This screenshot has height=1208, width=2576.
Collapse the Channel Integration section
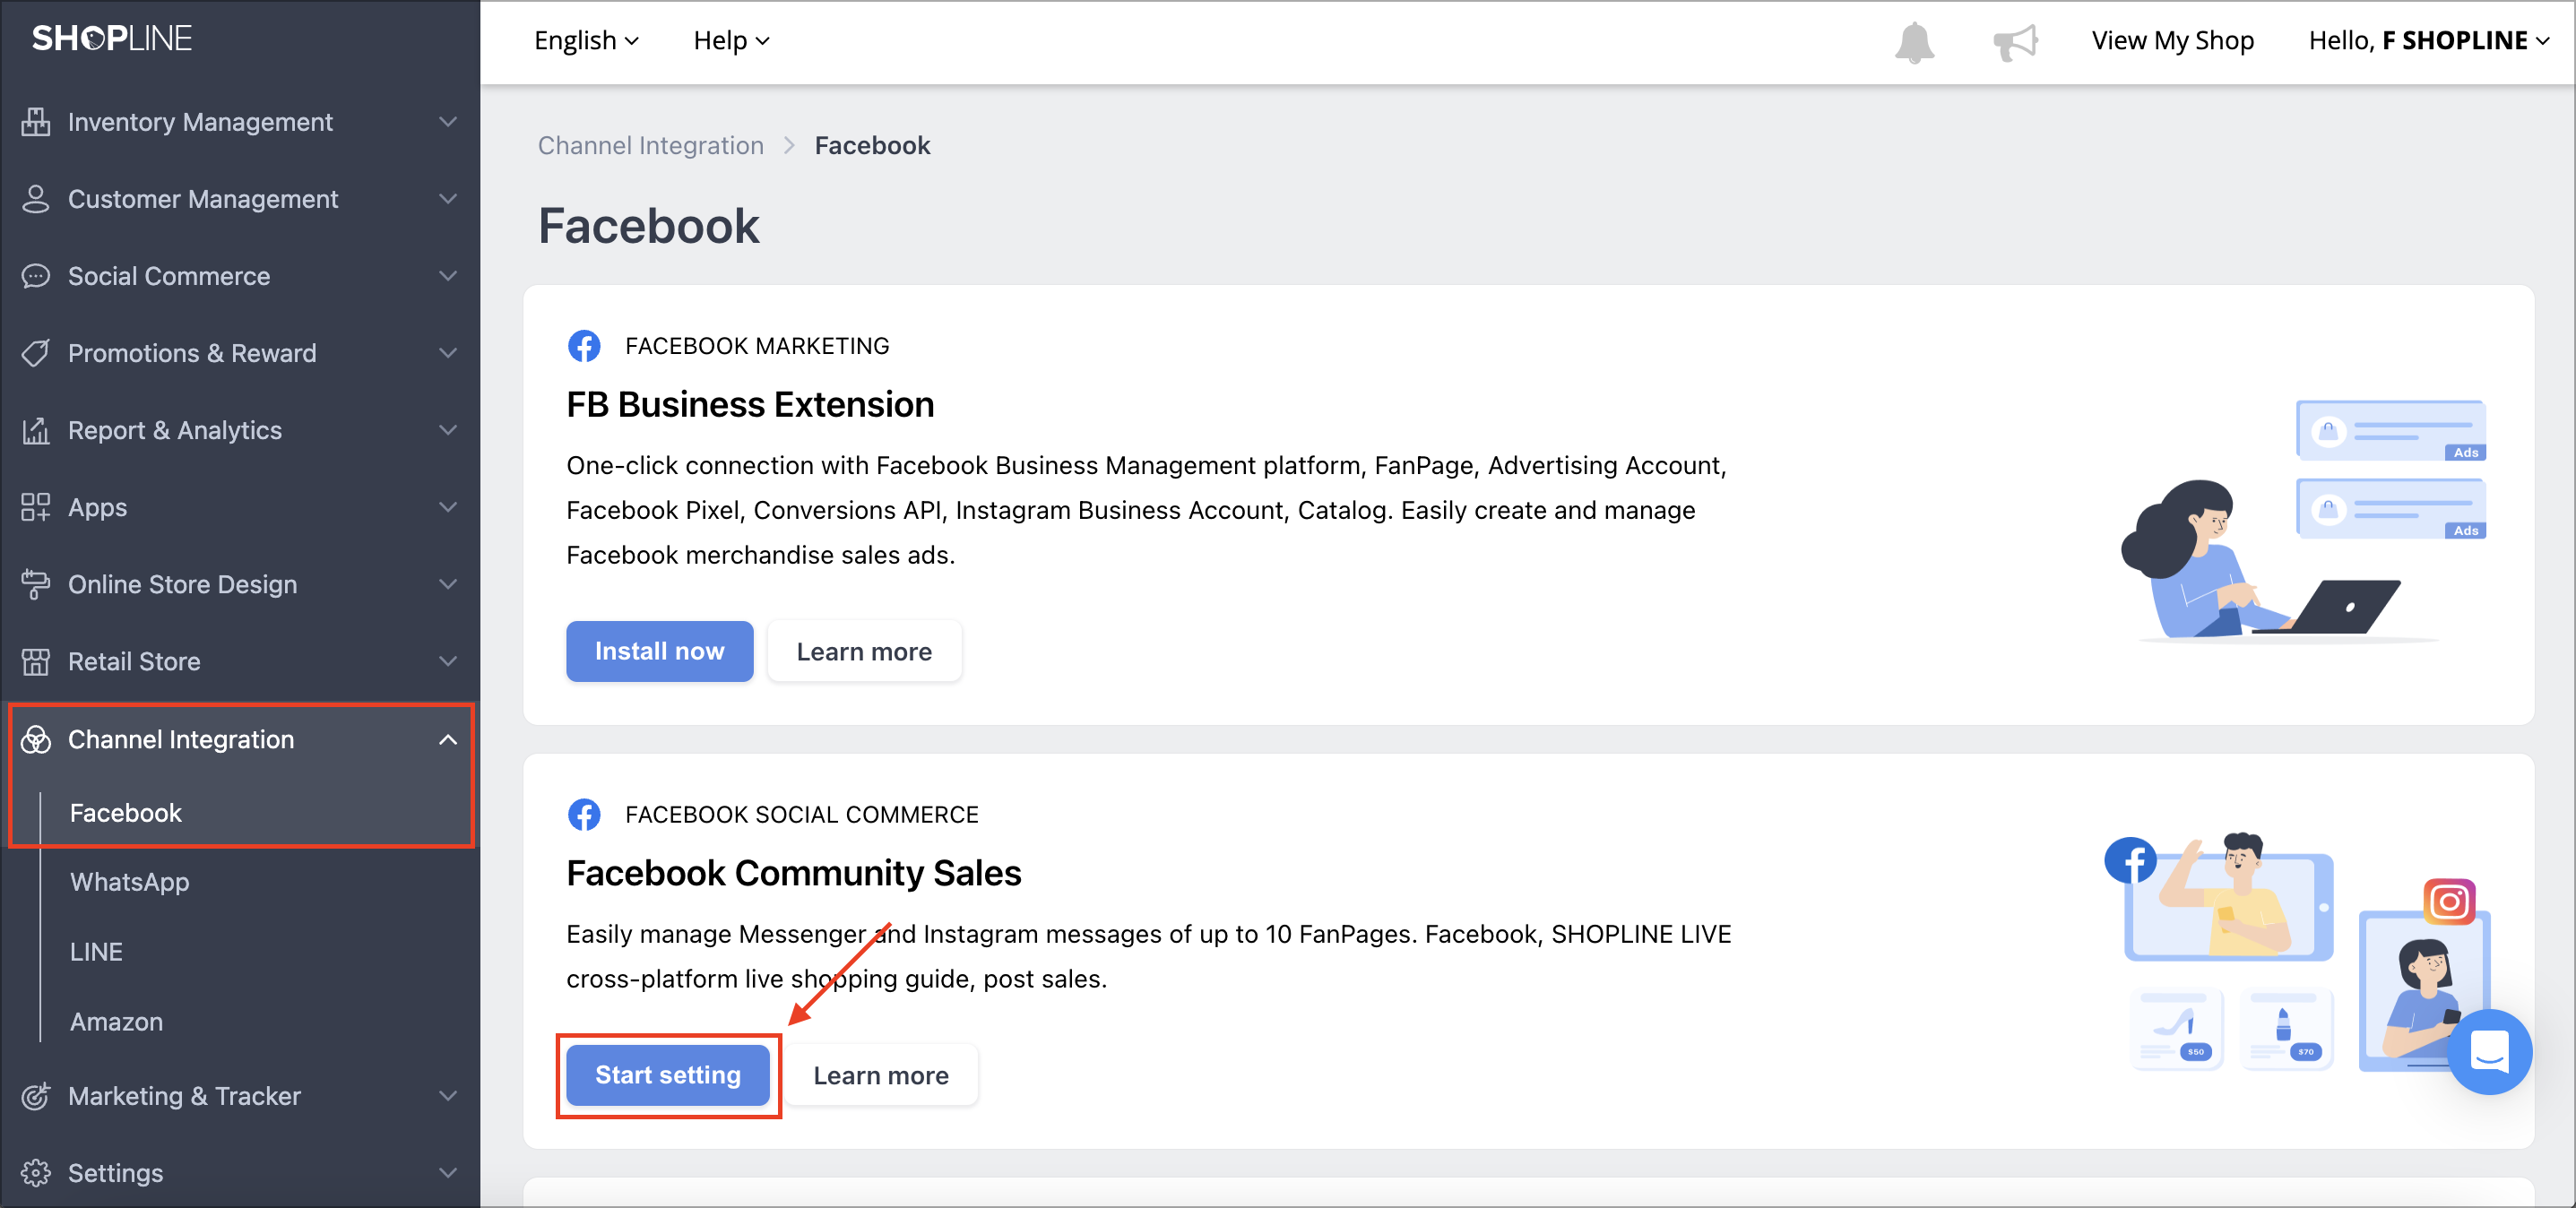[x=448, y=739]
